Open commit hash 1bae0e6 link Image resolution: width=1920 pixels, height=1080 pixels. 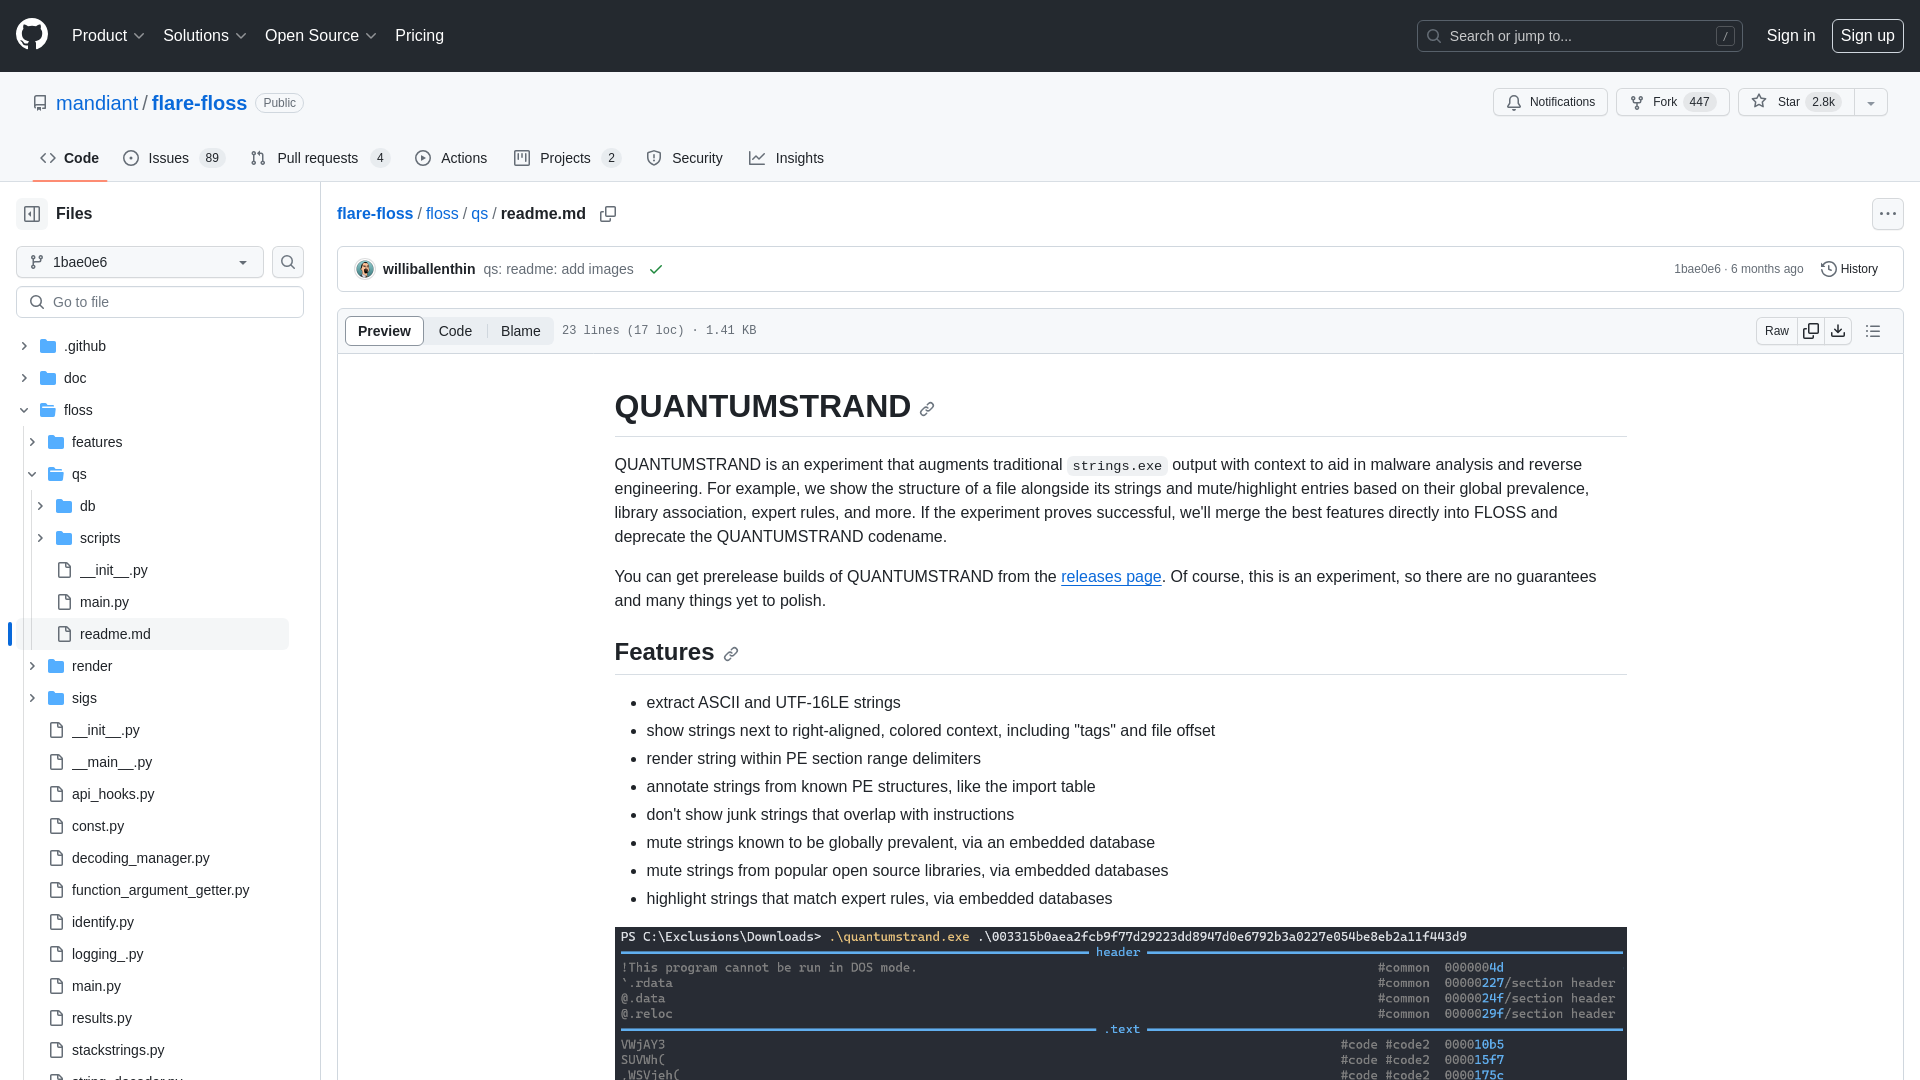click(x=1697, y=269)
